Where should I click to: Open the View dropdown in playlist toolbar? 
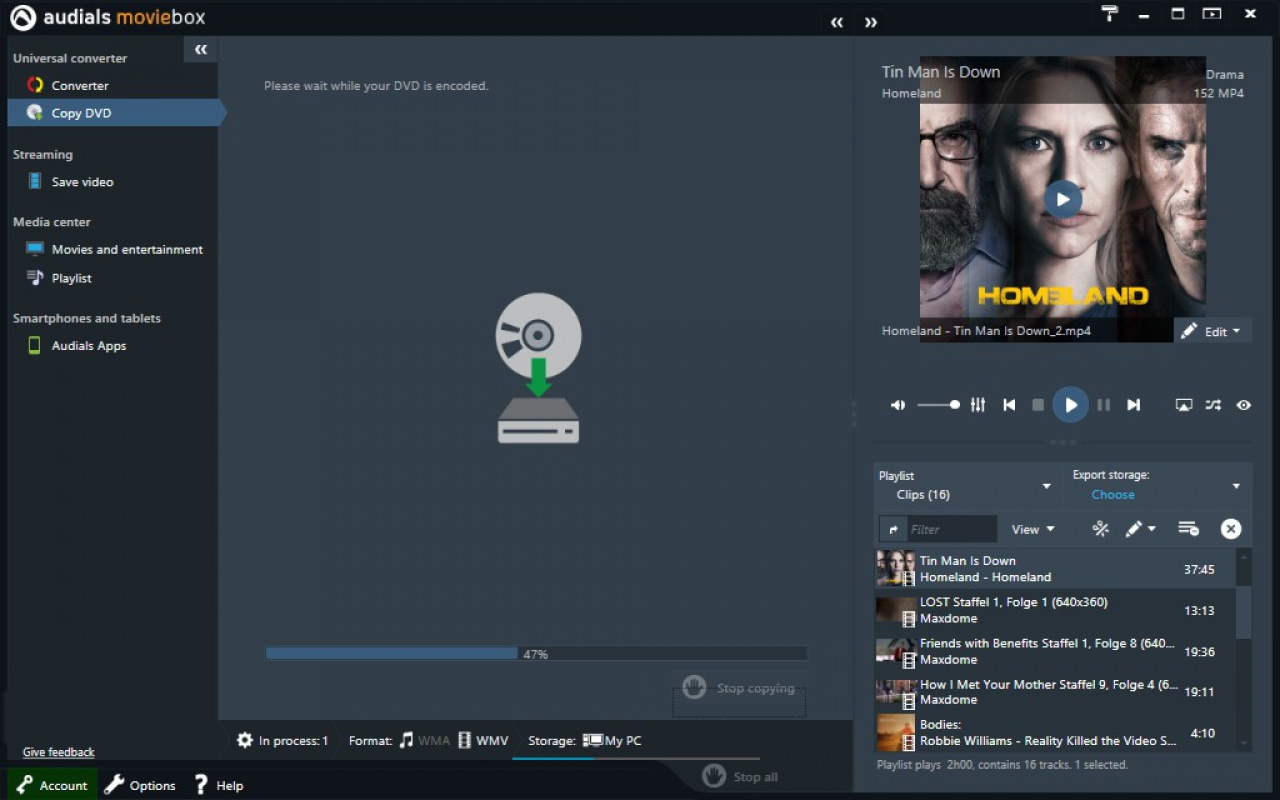pyautogui.click(x=1033, y=529)
